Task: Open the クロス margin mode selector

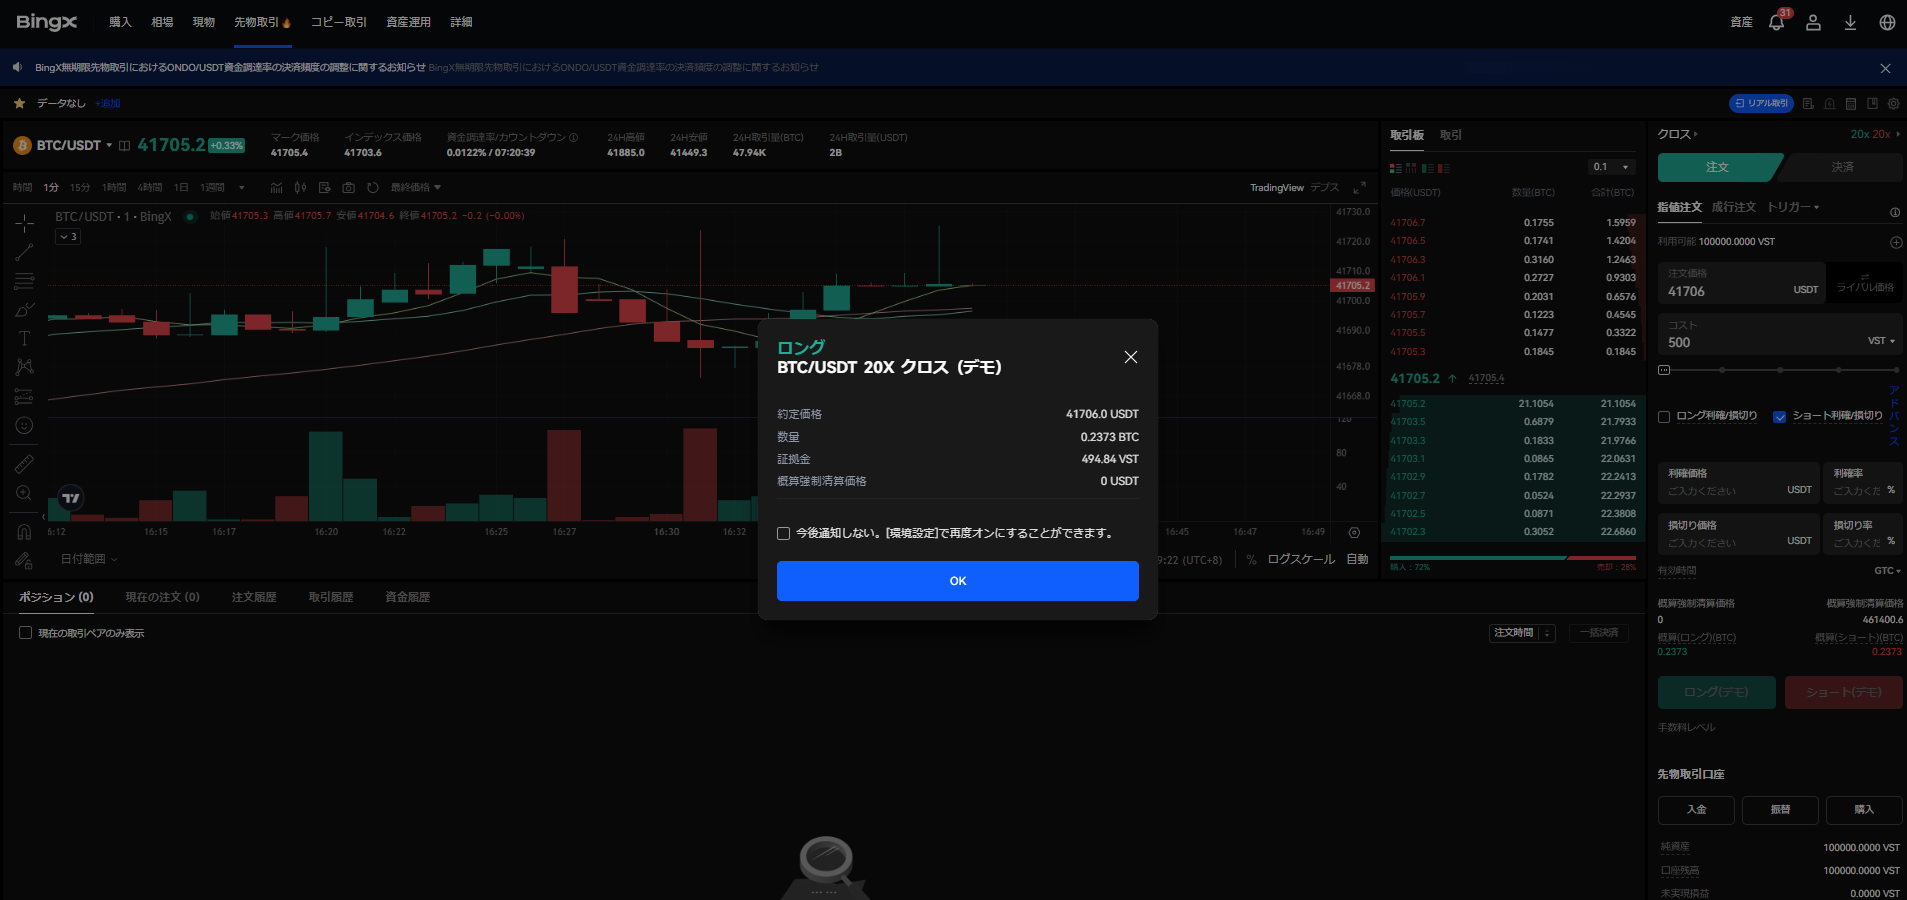Action: point(1677,134)
